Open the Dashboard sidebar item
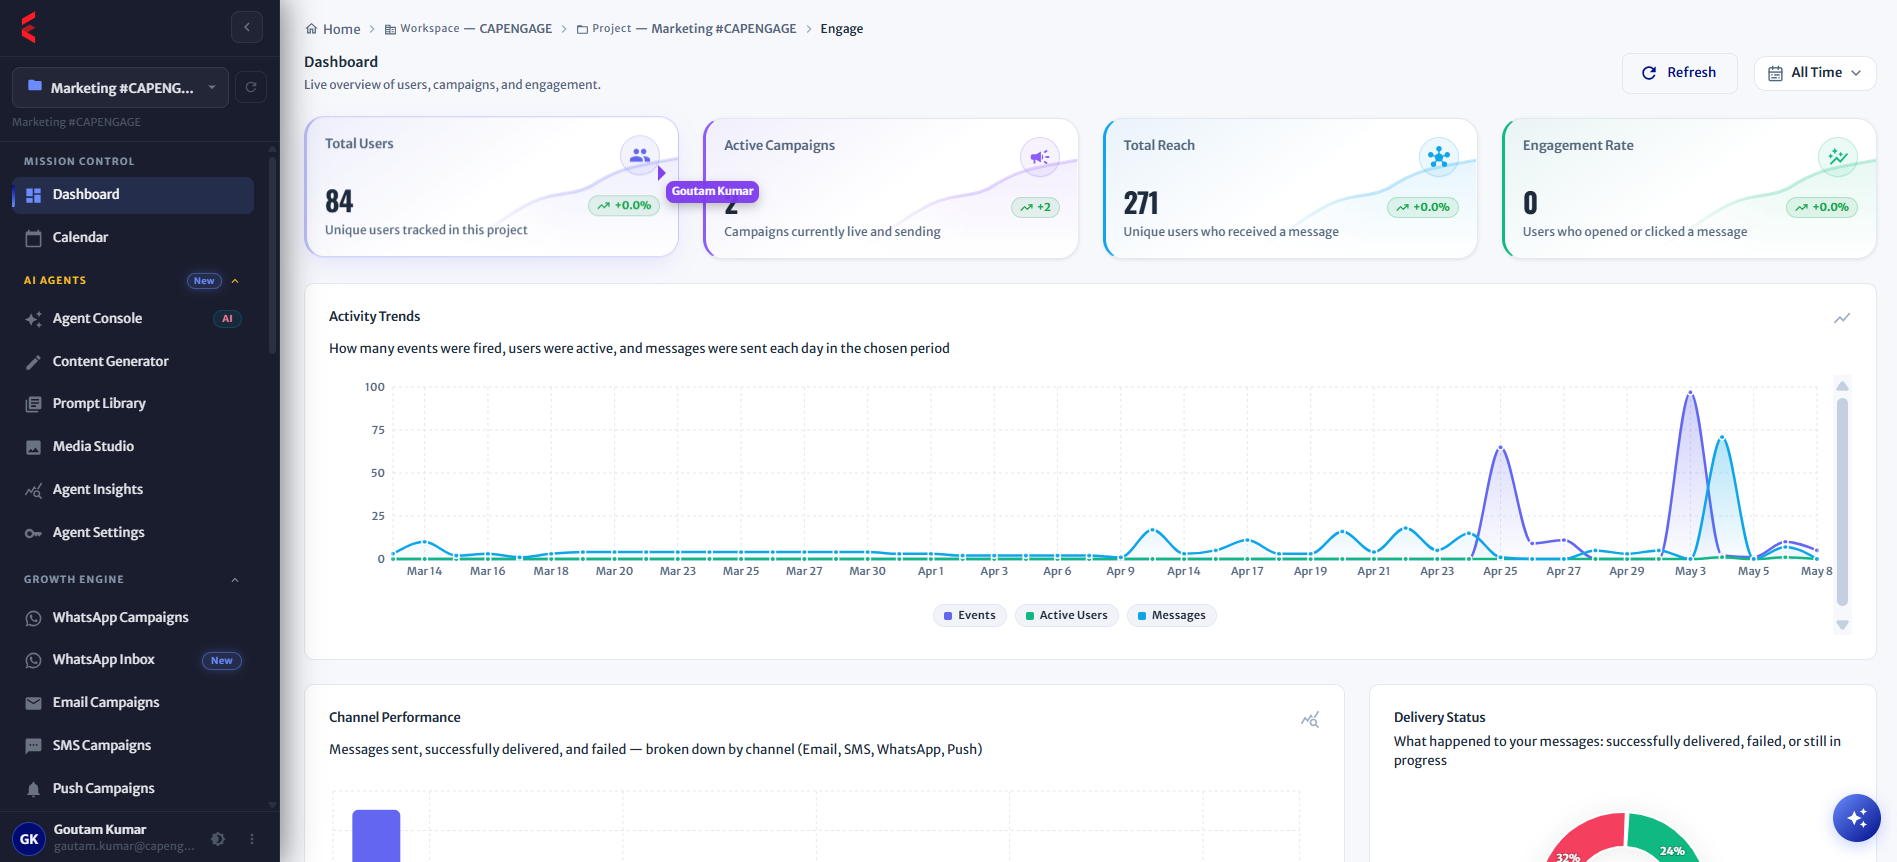The image size is (1897, 862). pyautogui.click(x=133, y=195)
